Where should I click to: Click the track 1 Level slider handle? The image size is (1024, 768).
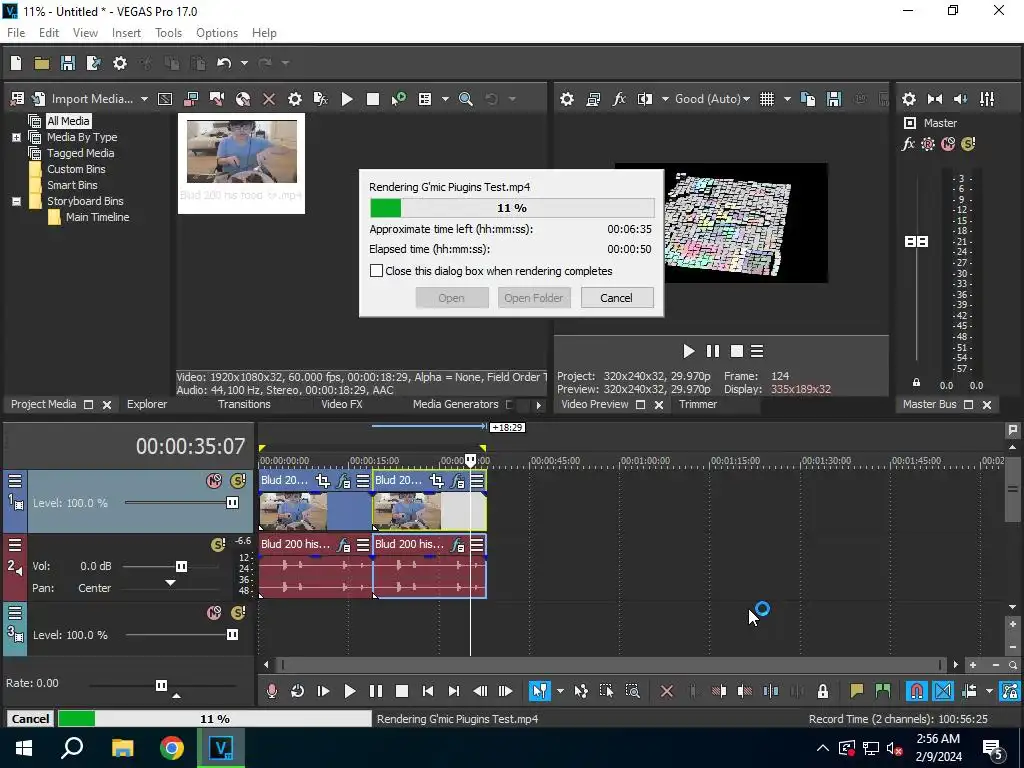point(232,503)
